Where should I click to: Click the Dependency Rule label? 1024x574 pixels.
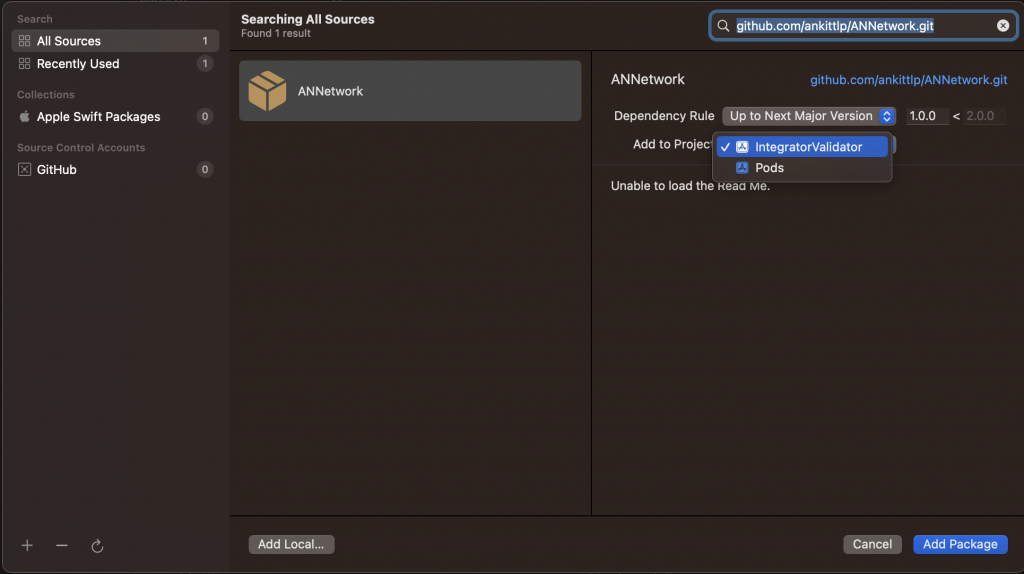tap(664, 116)
